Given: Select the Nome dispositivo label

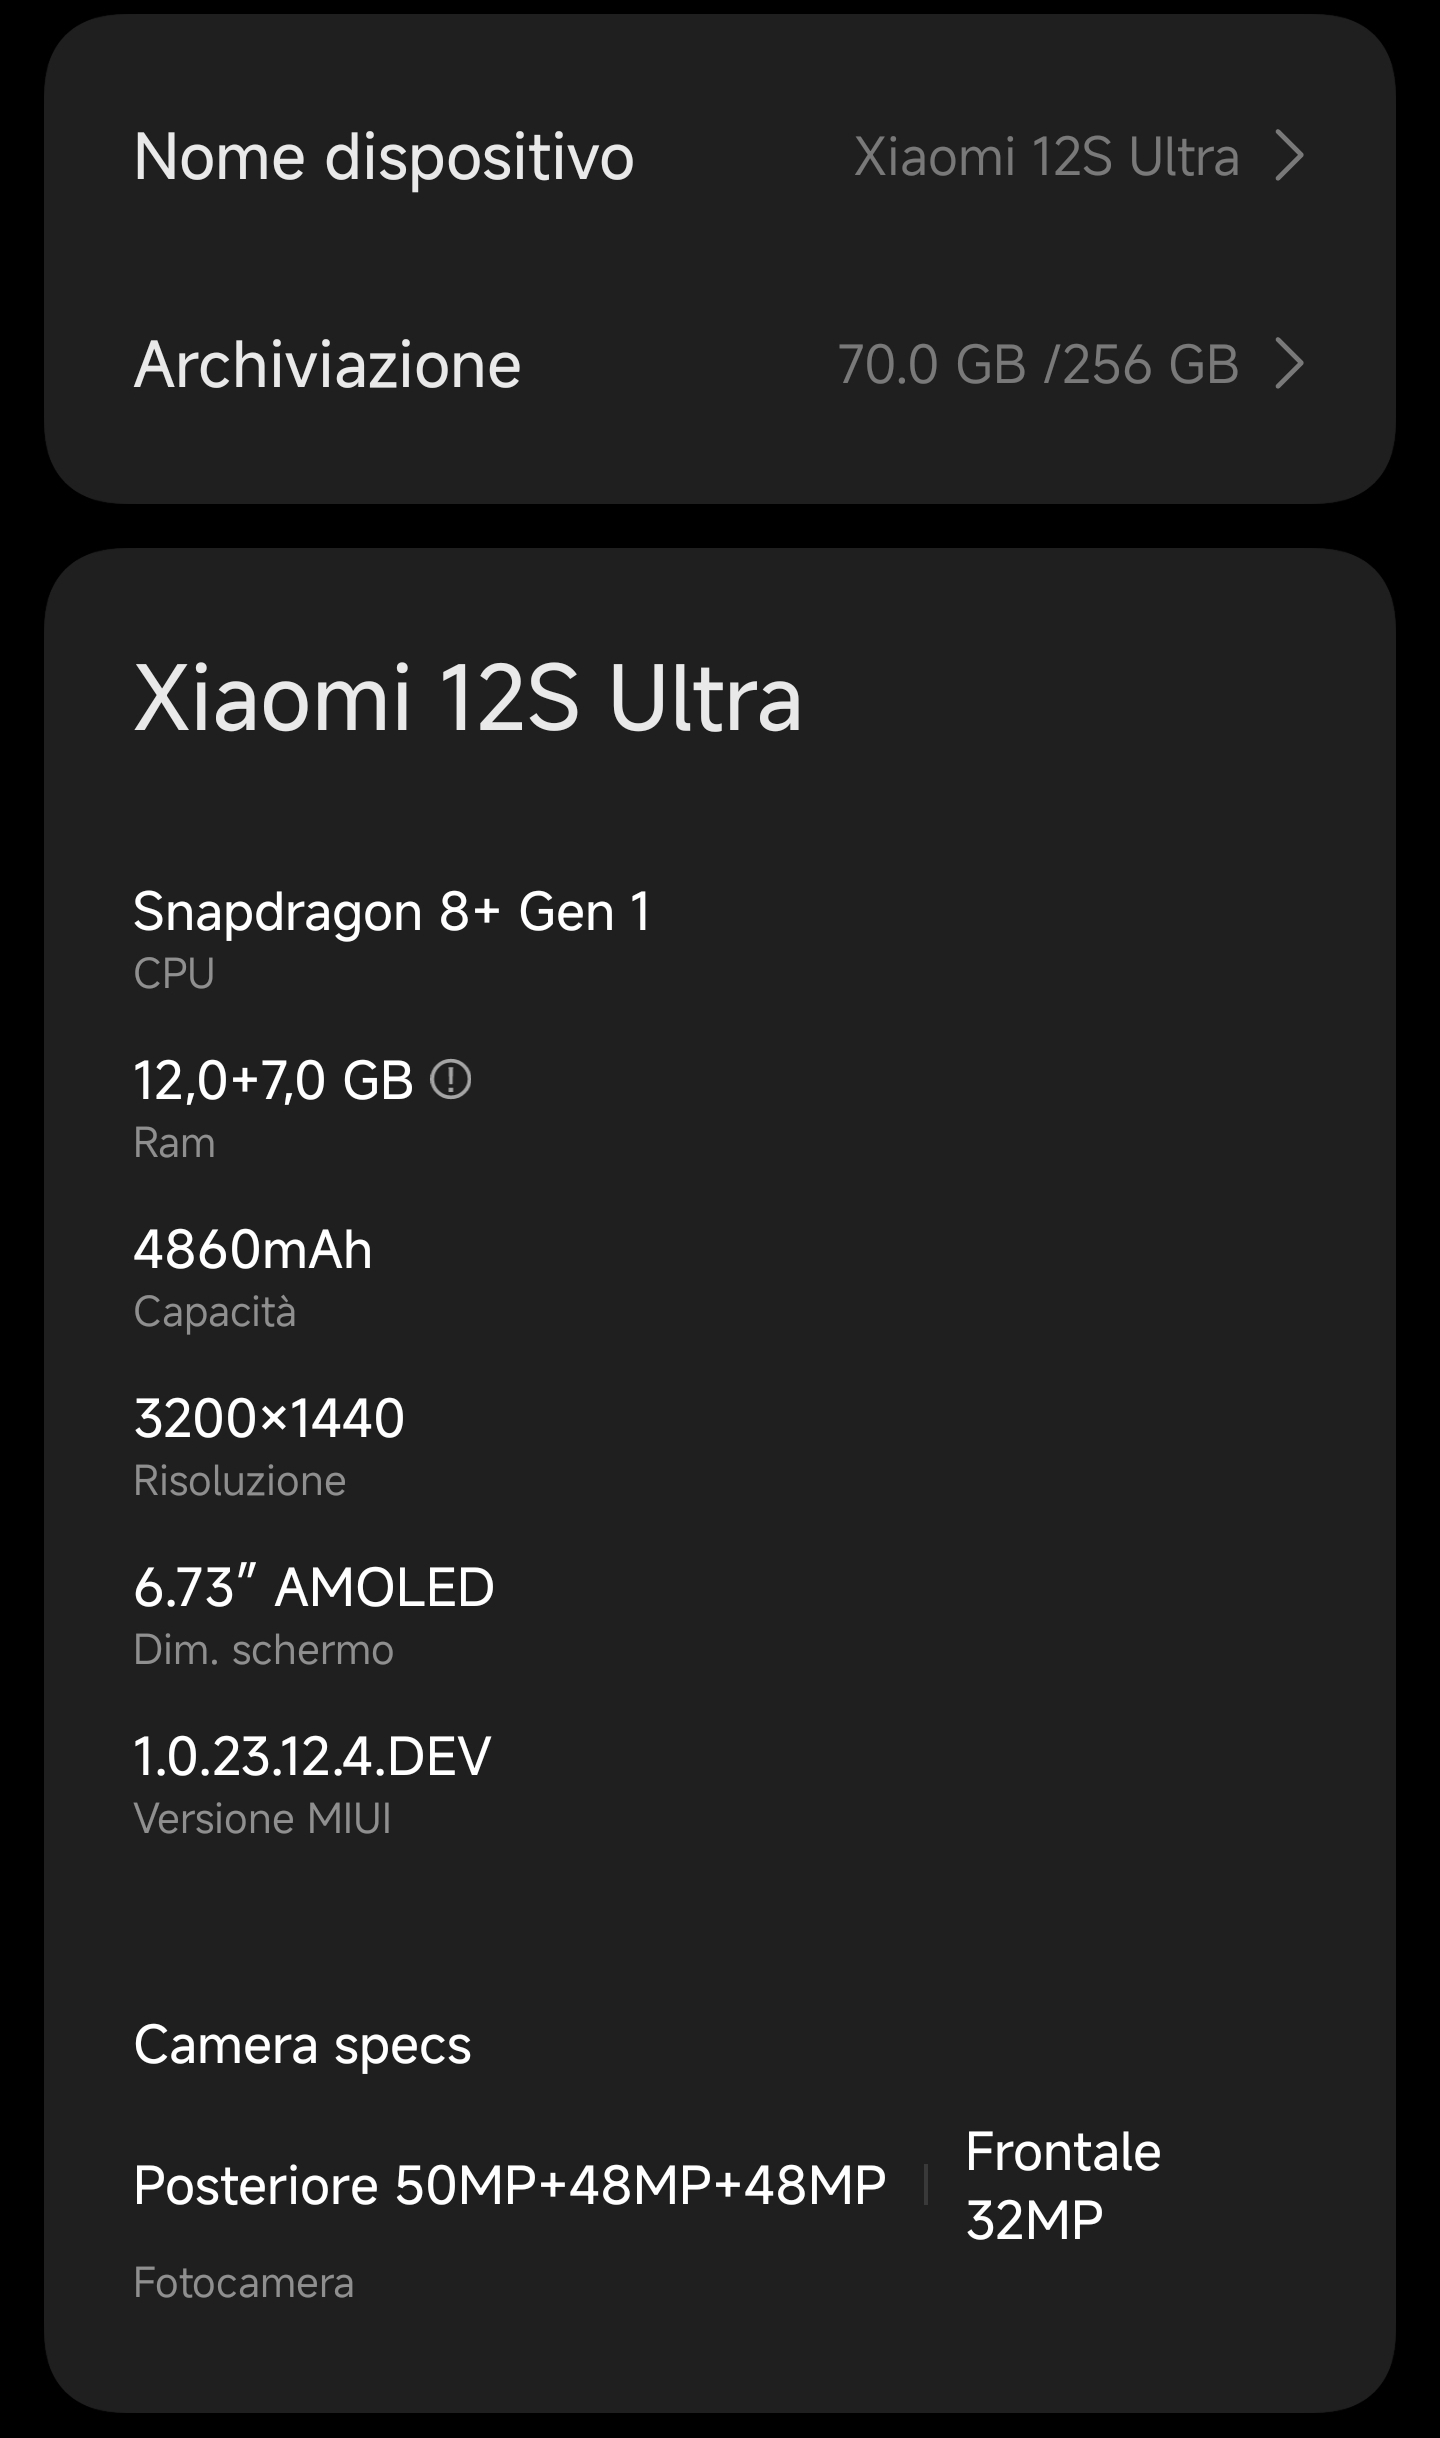Looking at the screenshot, I should (x=384, y=157).
